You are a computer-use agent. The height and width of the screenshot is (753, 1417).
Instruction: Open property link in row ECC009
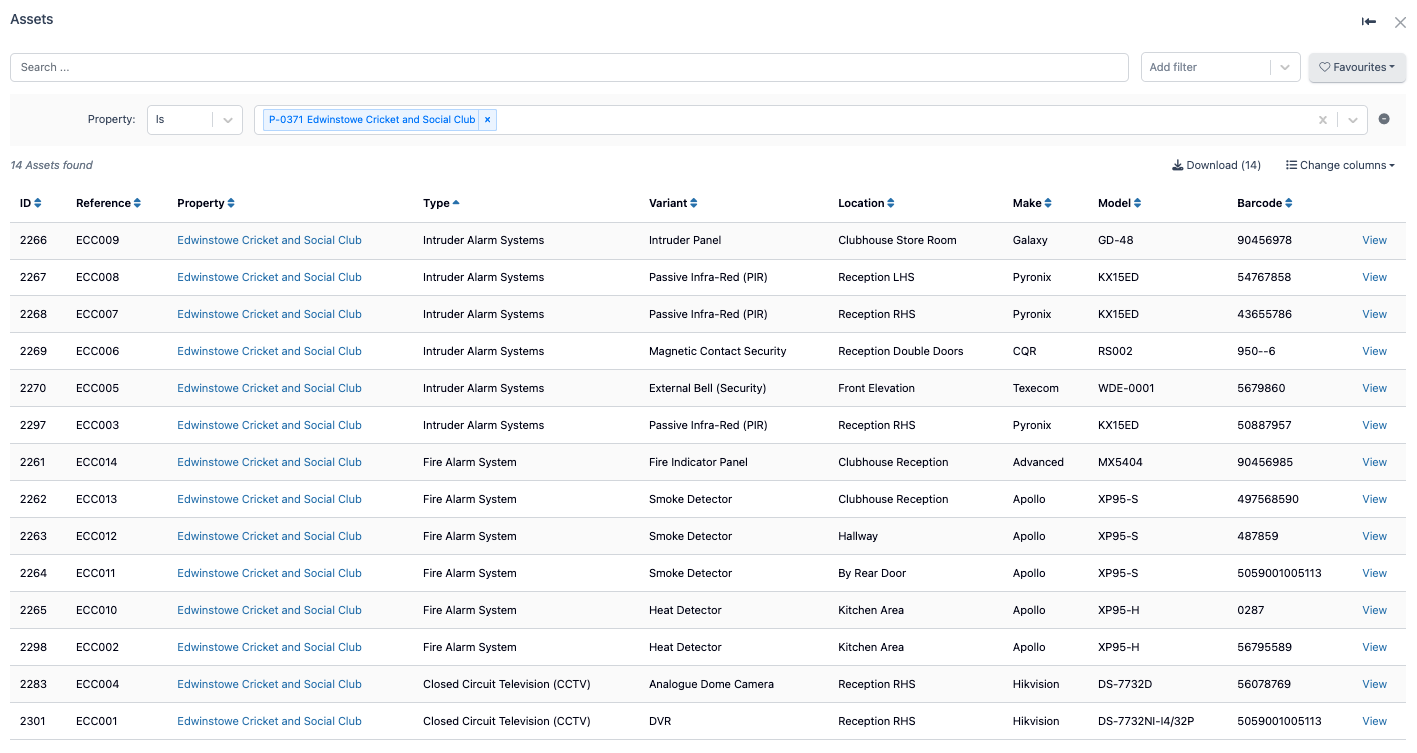click(269, 240)
